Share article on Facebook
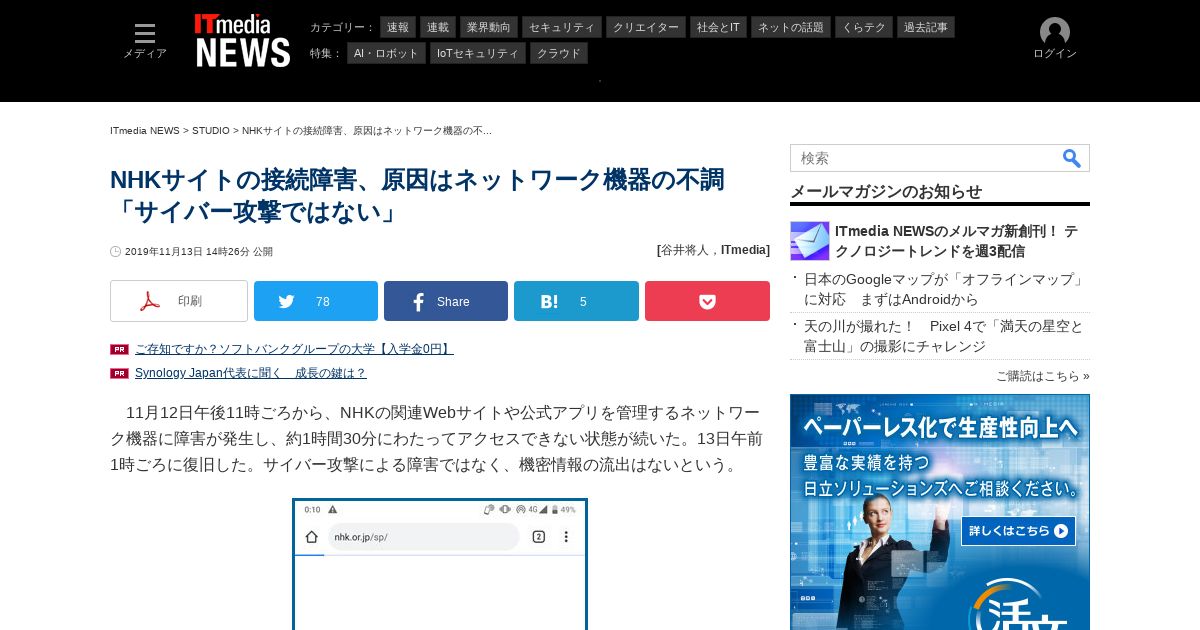 point(446,301)
